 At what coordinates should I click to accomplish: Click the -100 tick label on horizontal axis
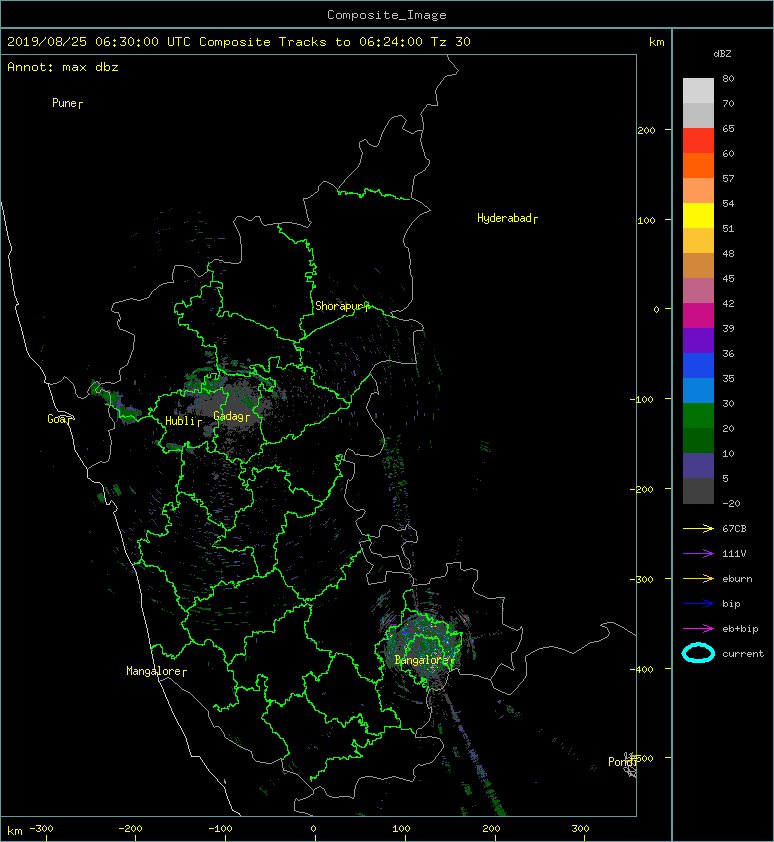click(220, 829)
